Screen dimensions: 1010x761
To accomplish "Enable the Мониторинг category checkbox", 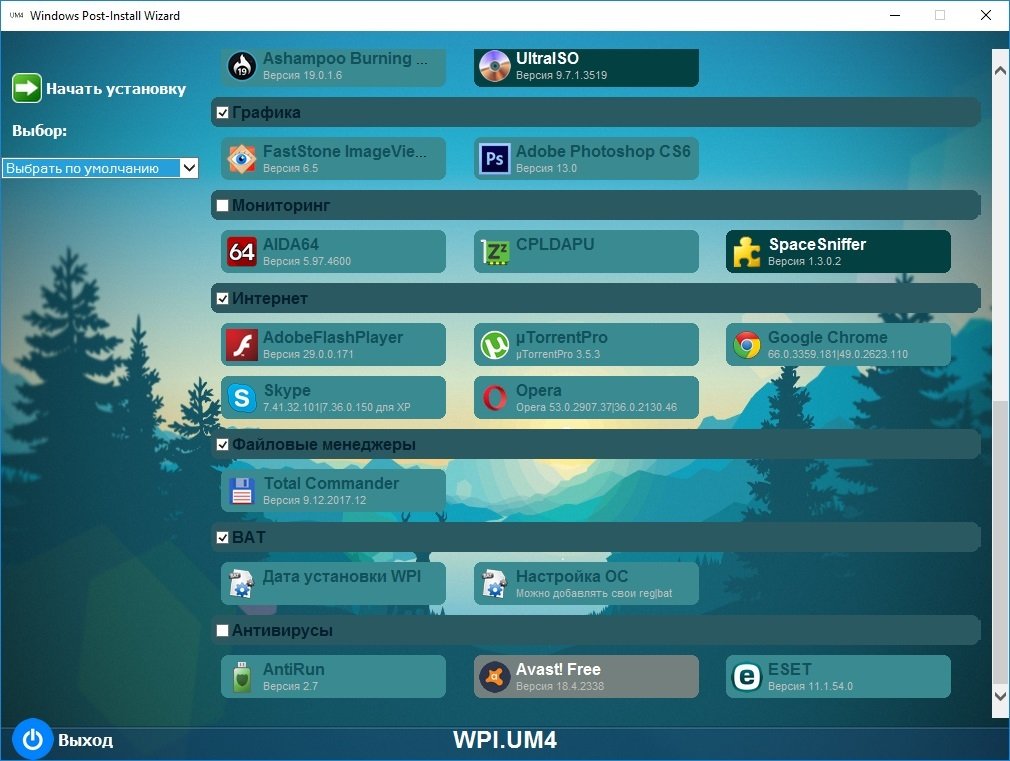I will tap(222, 206).
